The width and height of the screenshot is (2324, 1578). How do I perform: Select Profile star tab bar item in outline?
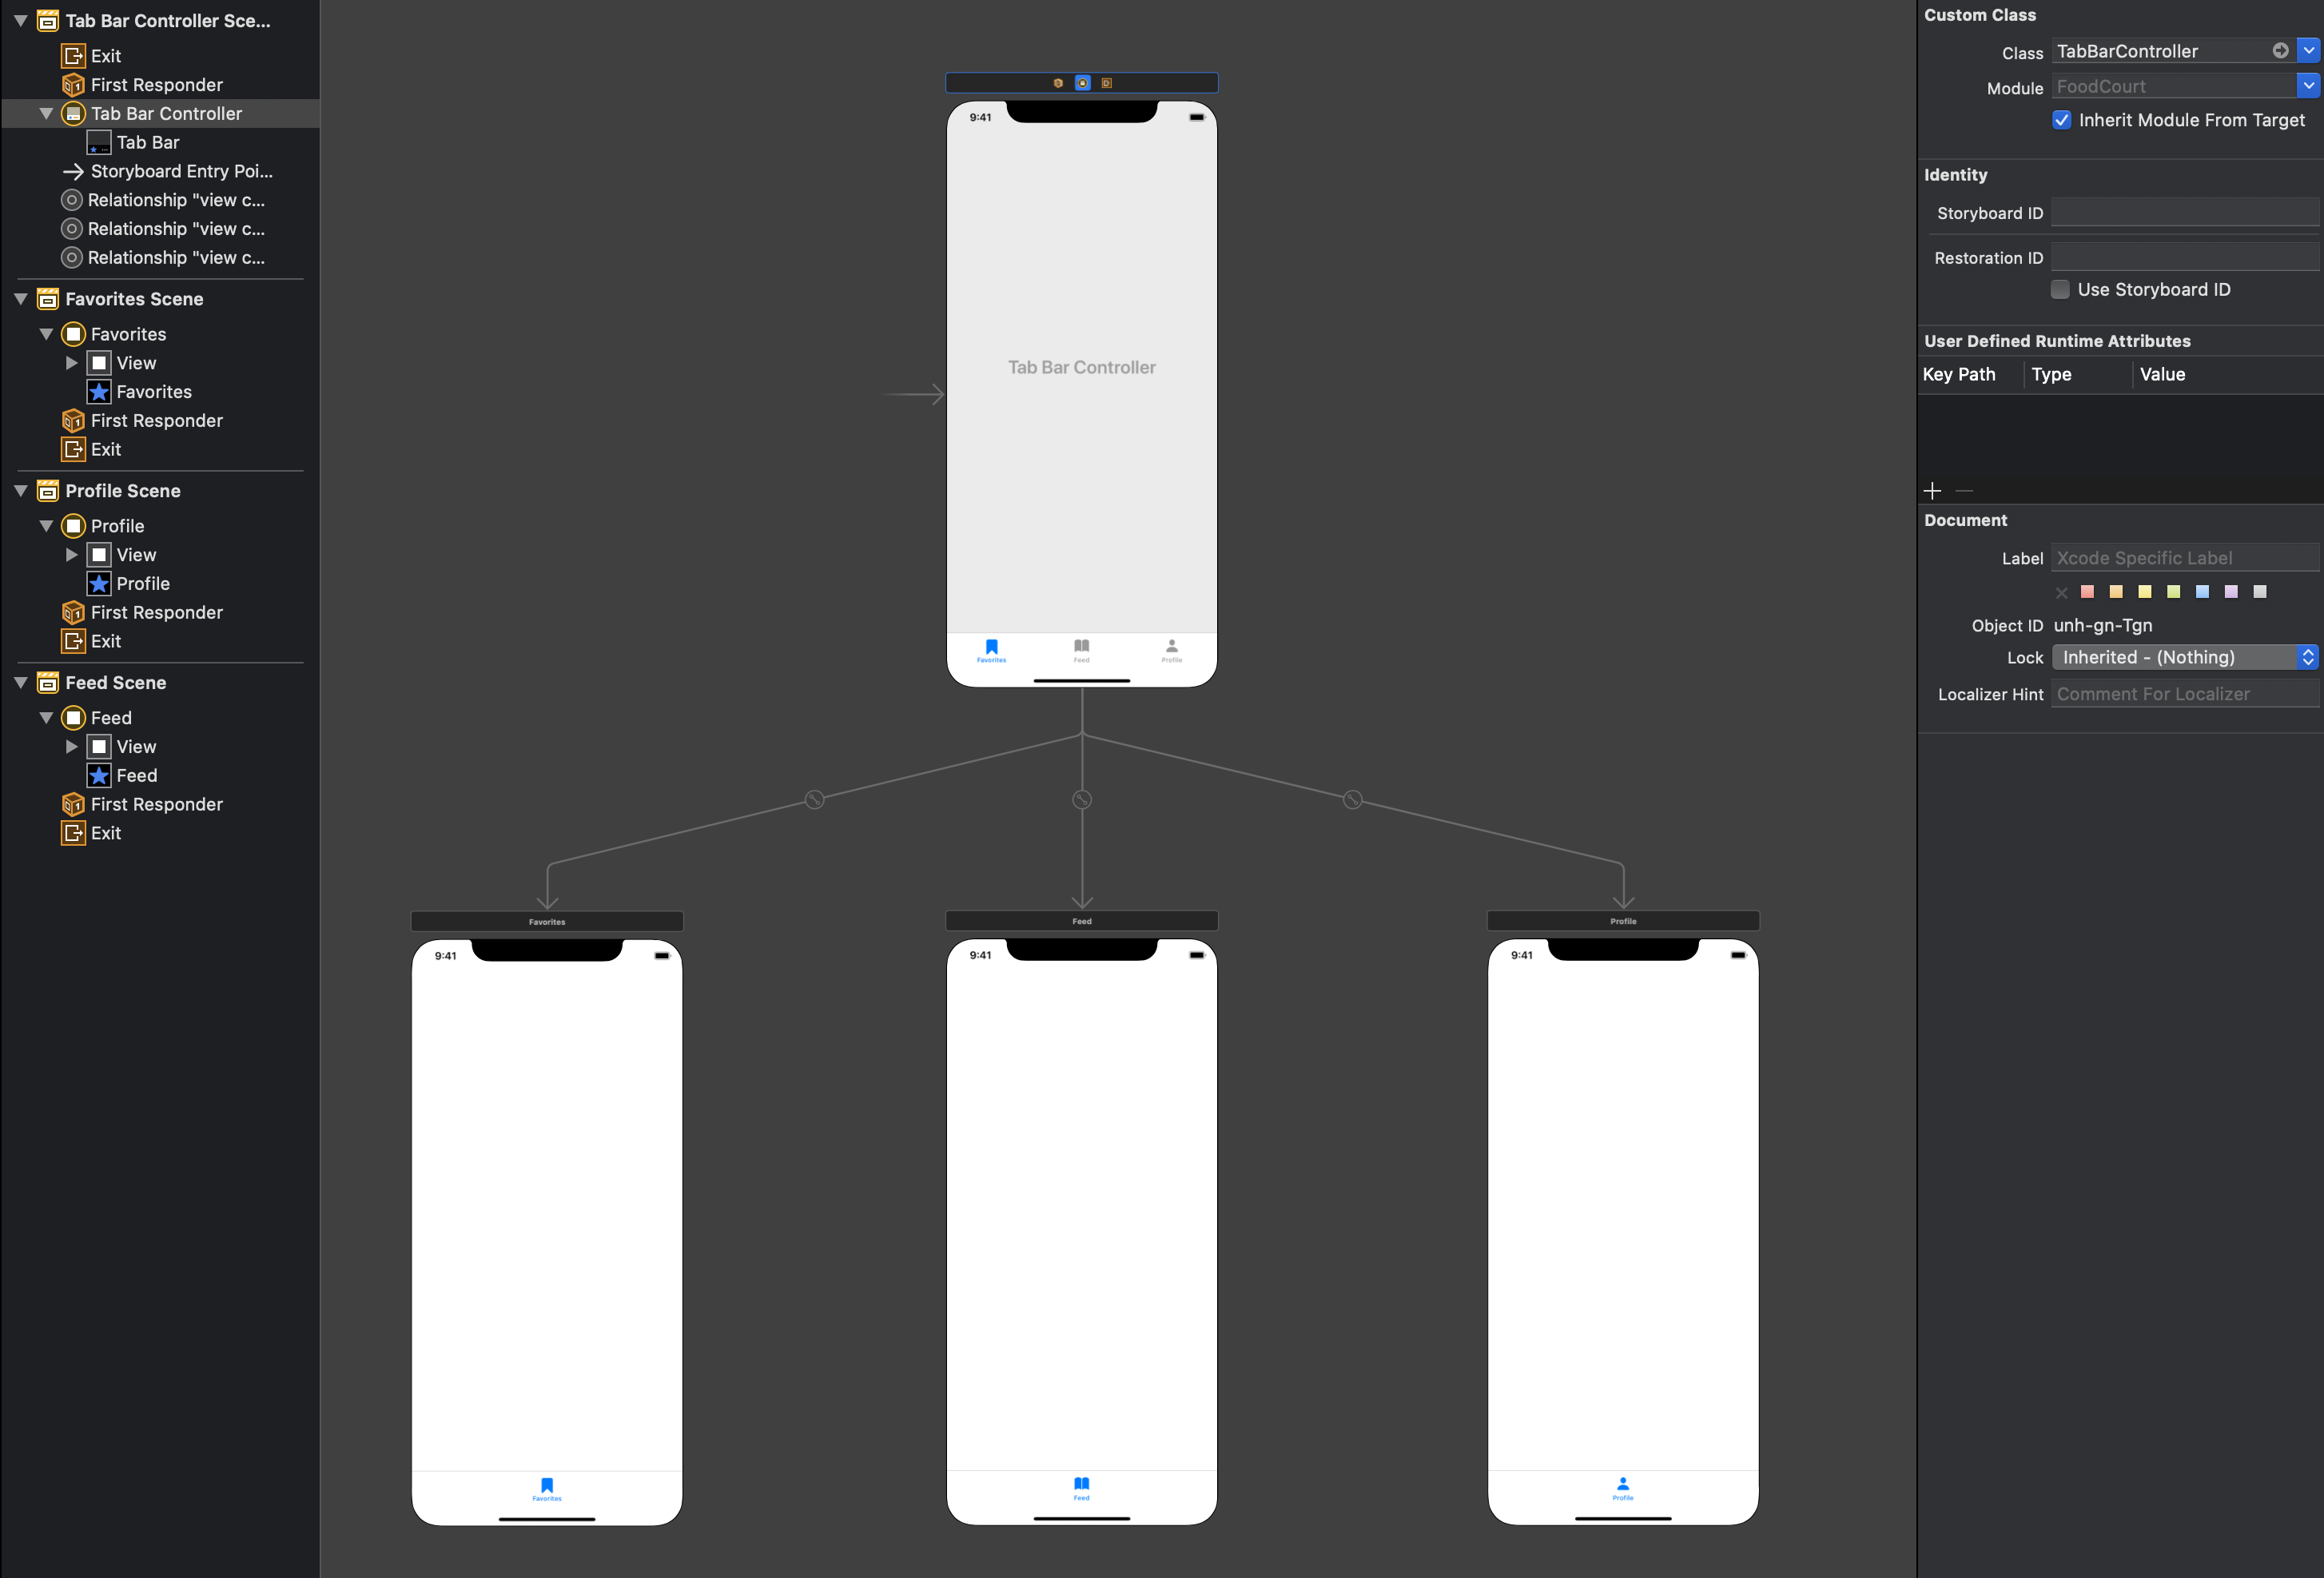click(x=129, y=583)
